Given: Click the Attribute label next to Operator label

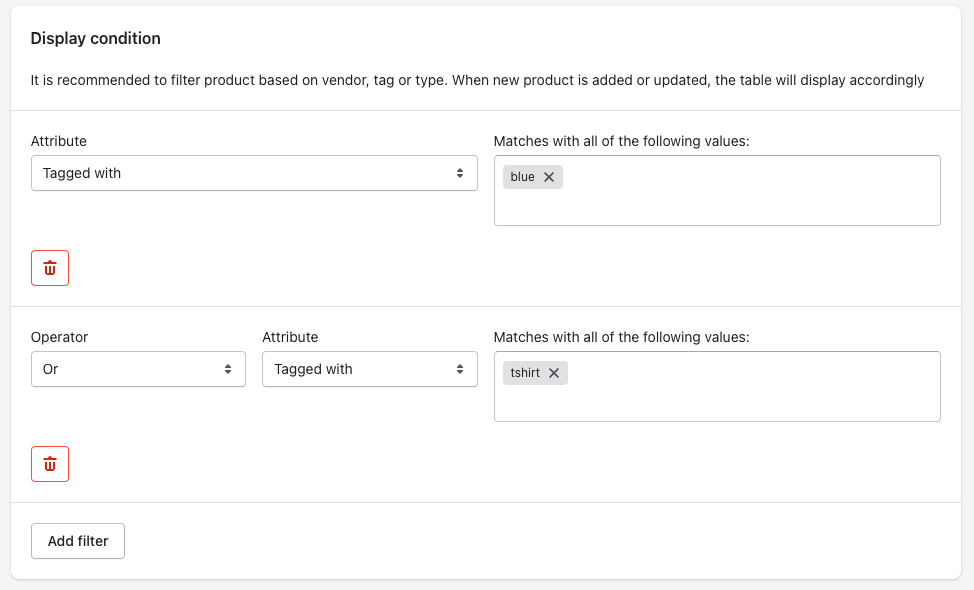Looking at the screenshot, I should pos(290,337).
